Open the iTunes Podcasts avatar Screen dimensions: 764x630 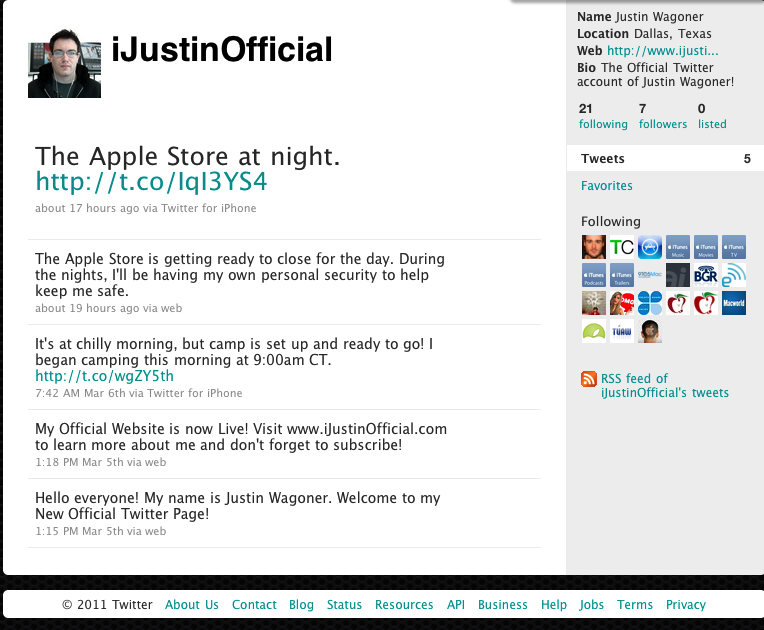[593, 275]
